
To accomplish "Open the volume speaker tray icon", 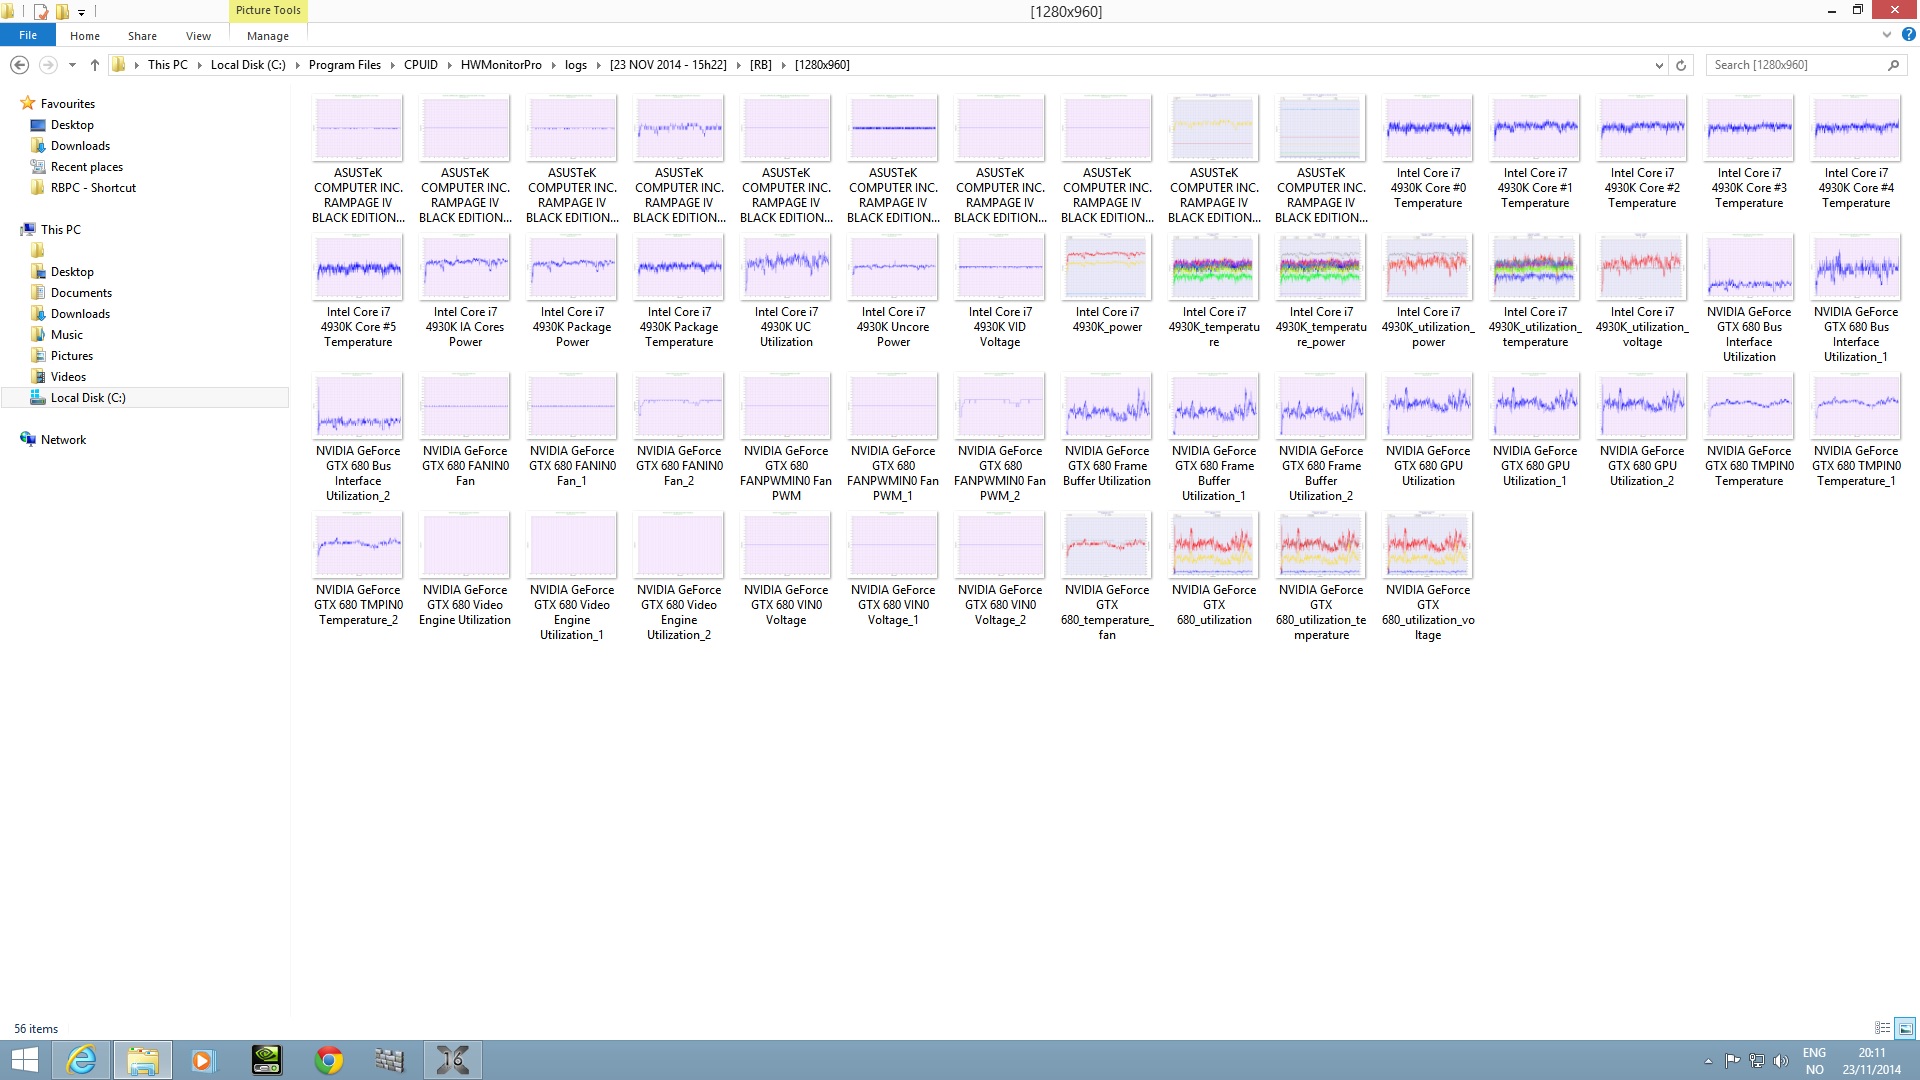I will [x=1780, y=1061].
